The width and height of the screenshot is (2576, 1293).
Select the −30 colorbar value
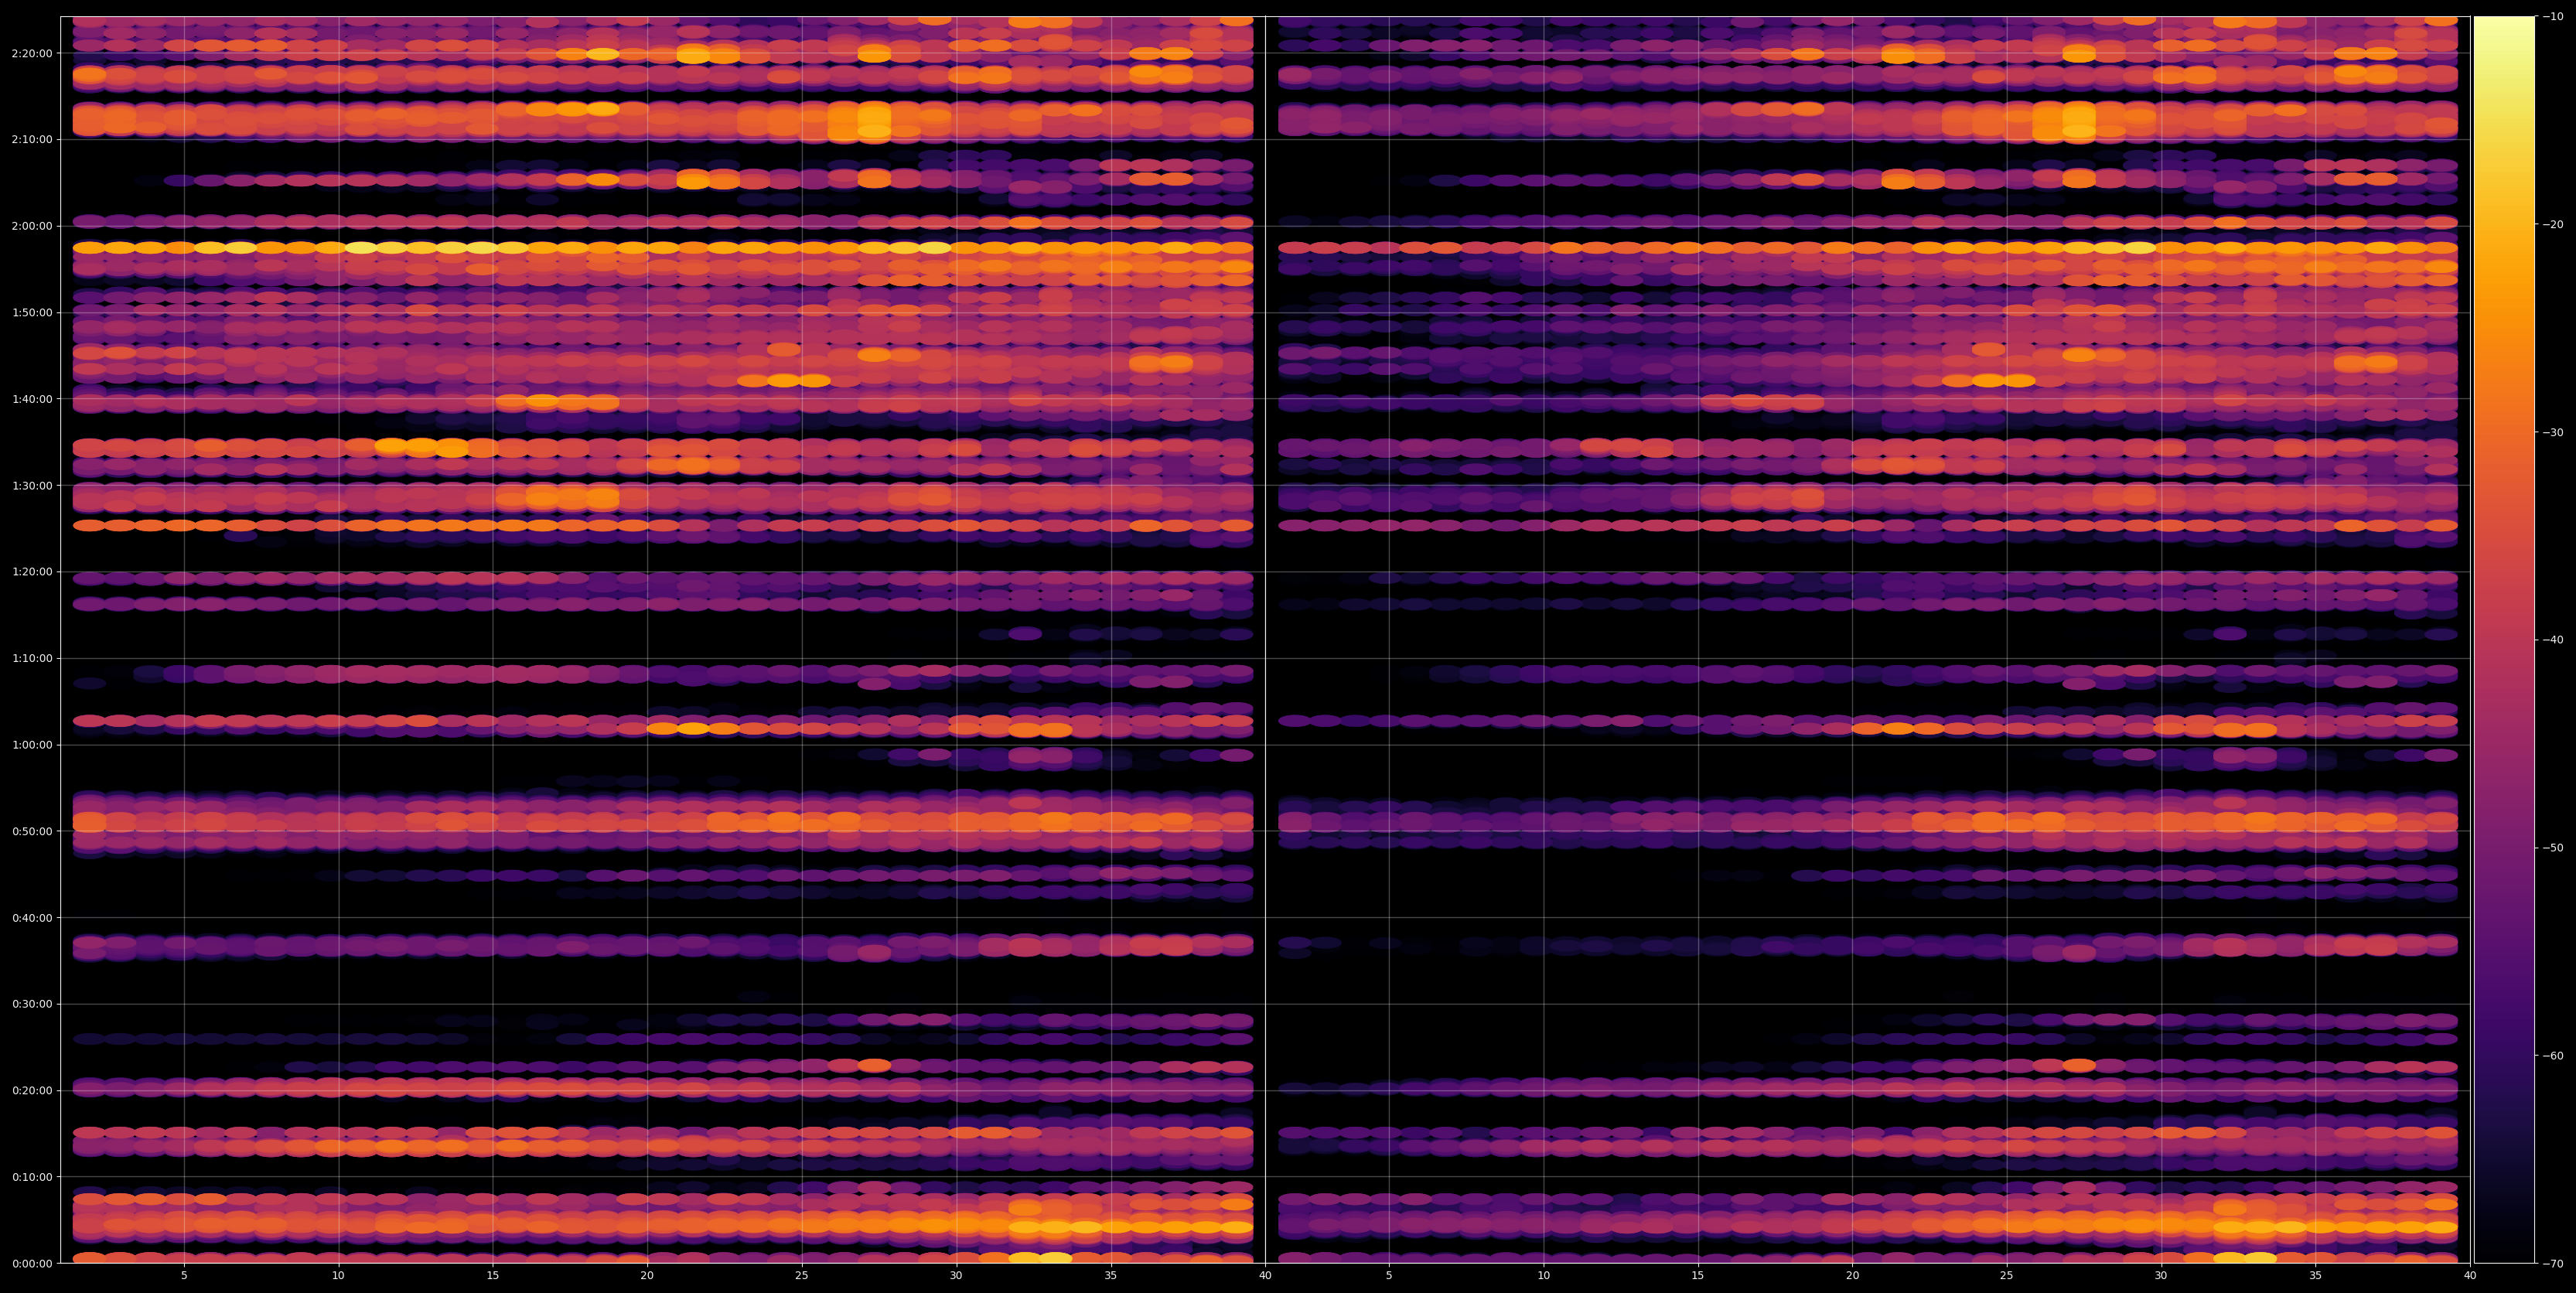pos(2552,432)
